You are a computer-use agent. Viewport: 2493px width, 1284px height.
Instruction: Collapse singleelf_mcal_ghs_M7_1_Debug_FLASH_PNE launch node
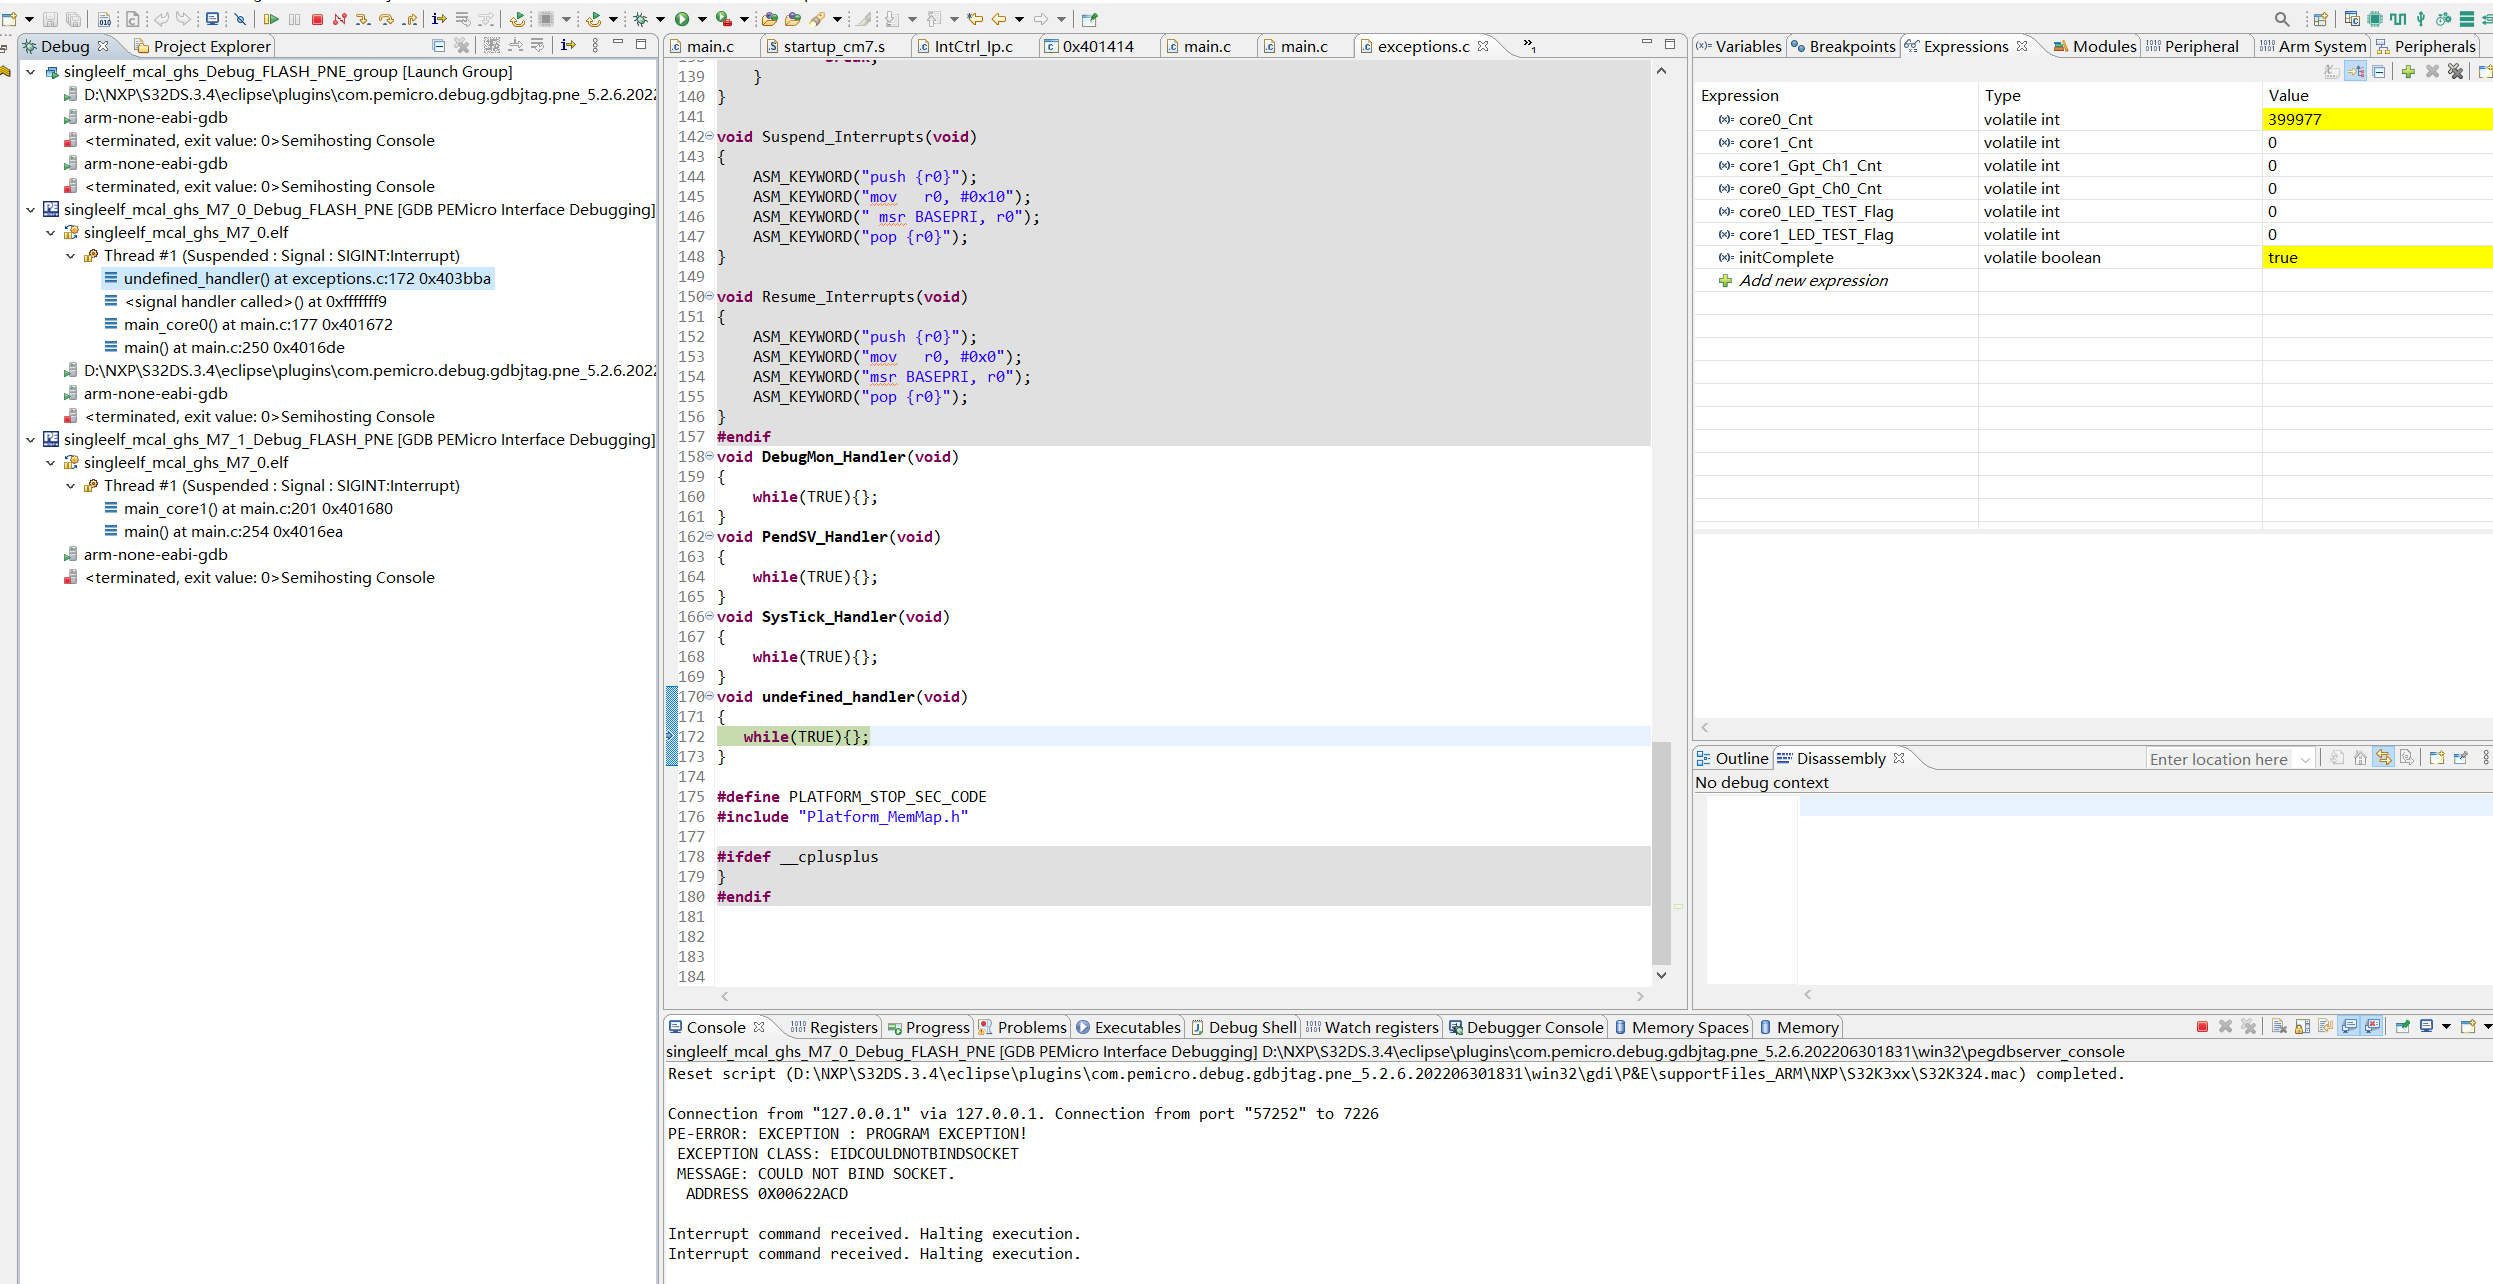[31, 440]
